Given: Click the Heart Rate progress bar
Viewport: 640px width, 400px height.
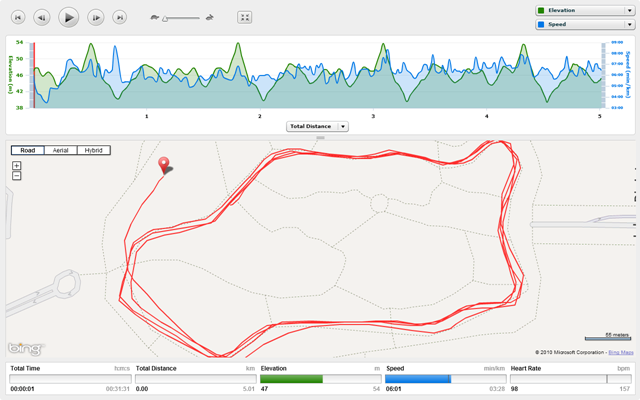Looking at the screenshot, I should click(x=571, y=379).
